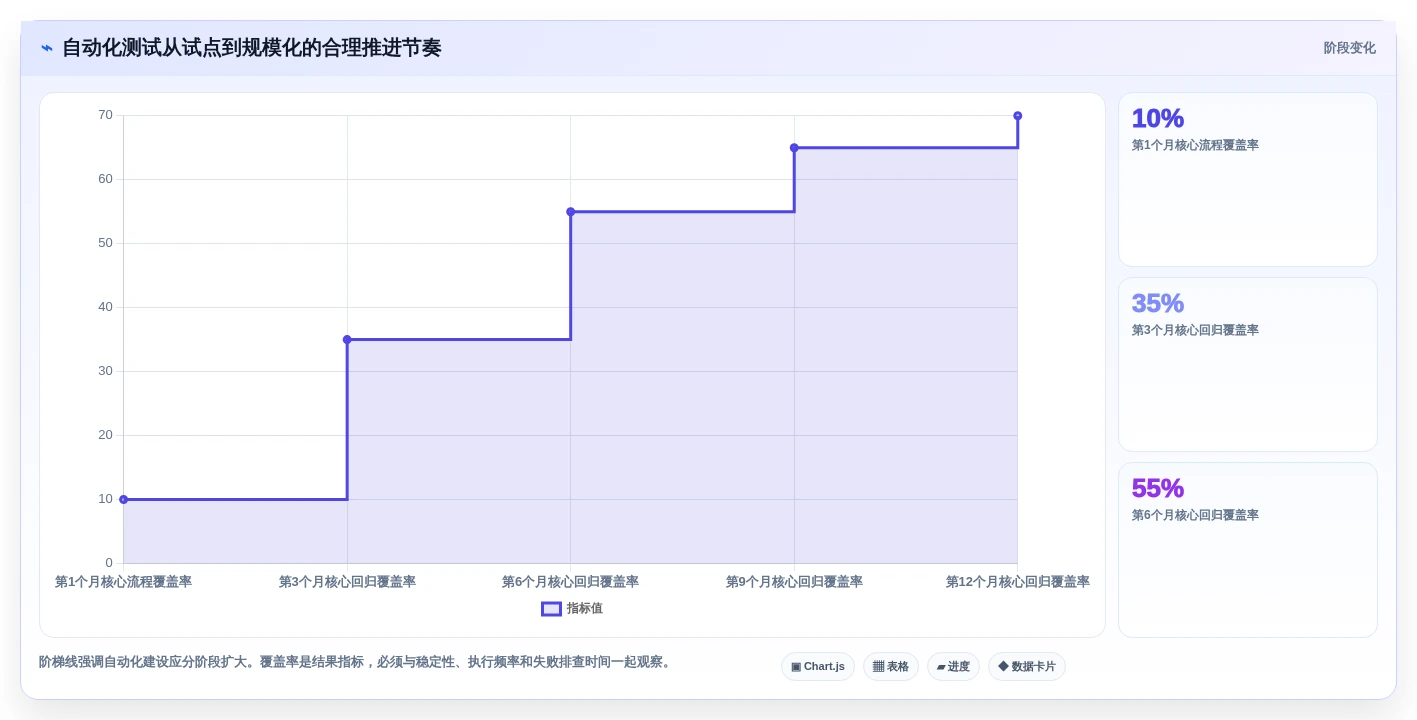Select the Chart.js tag

(x=818, y=667)
